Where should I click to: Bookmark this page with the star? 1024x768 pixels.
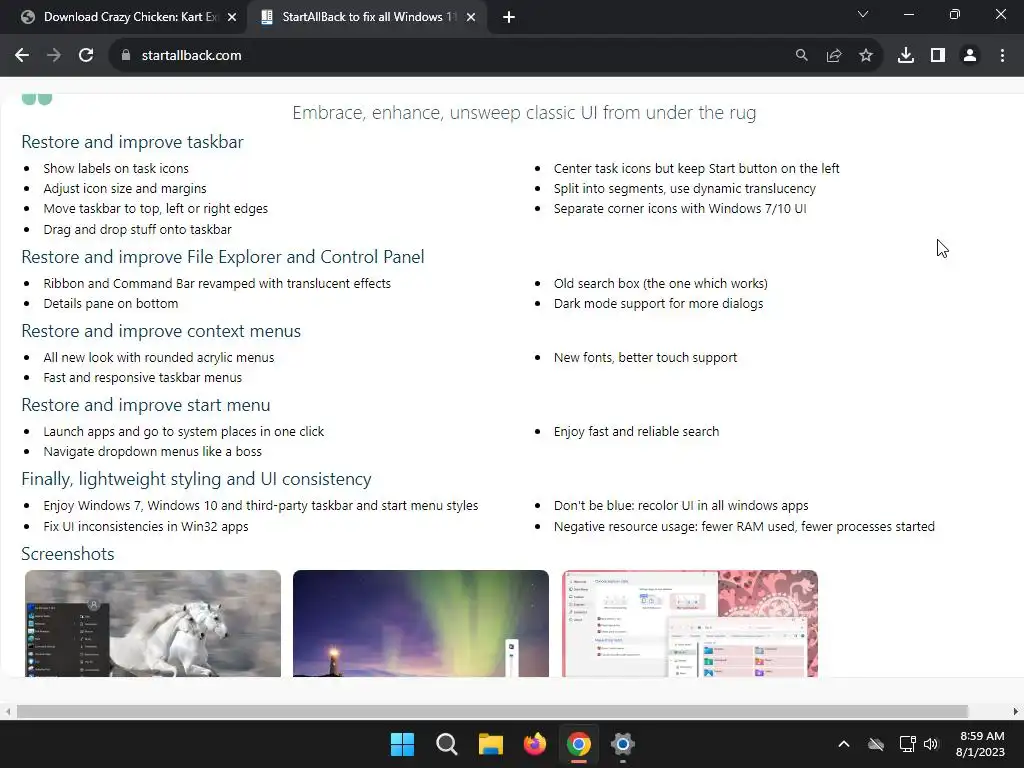pyautogui.click(x=866, y=56)
